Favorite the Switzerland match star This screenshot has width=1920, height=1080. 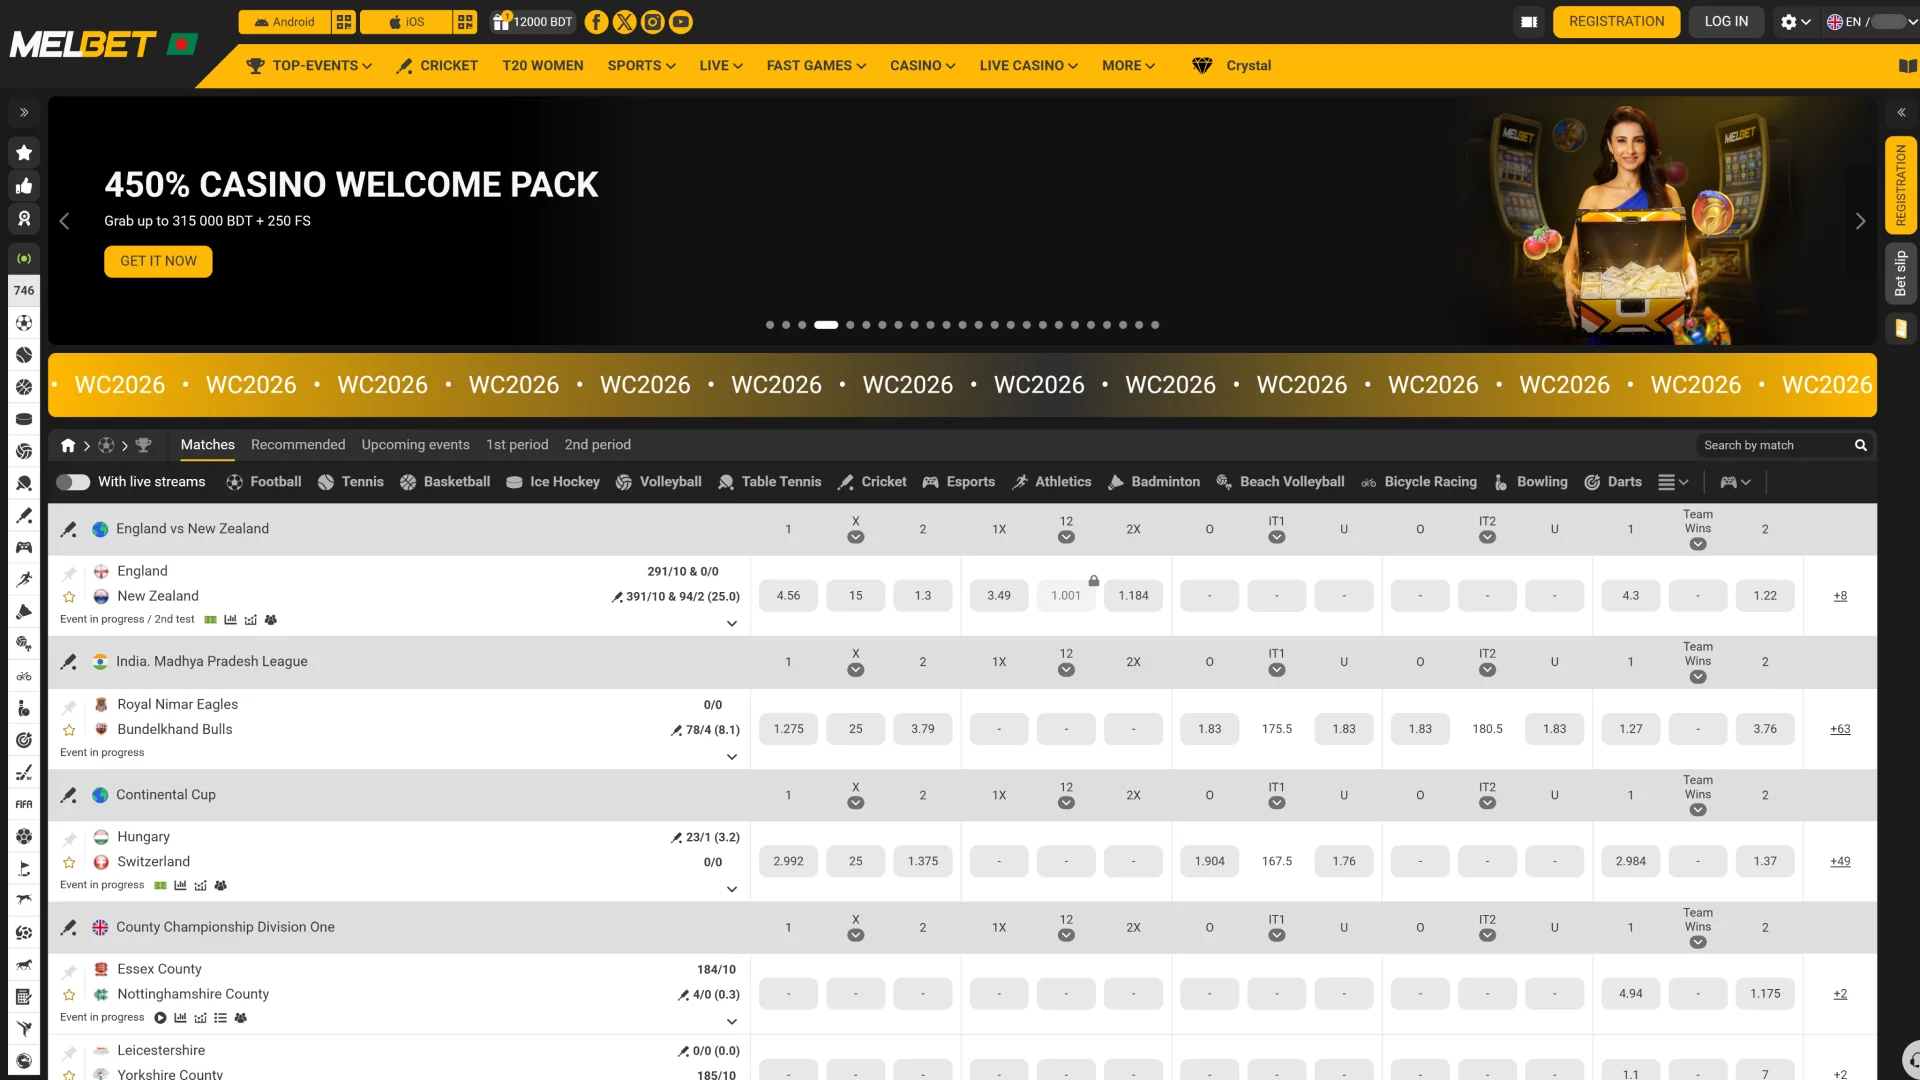coord(69,863)
